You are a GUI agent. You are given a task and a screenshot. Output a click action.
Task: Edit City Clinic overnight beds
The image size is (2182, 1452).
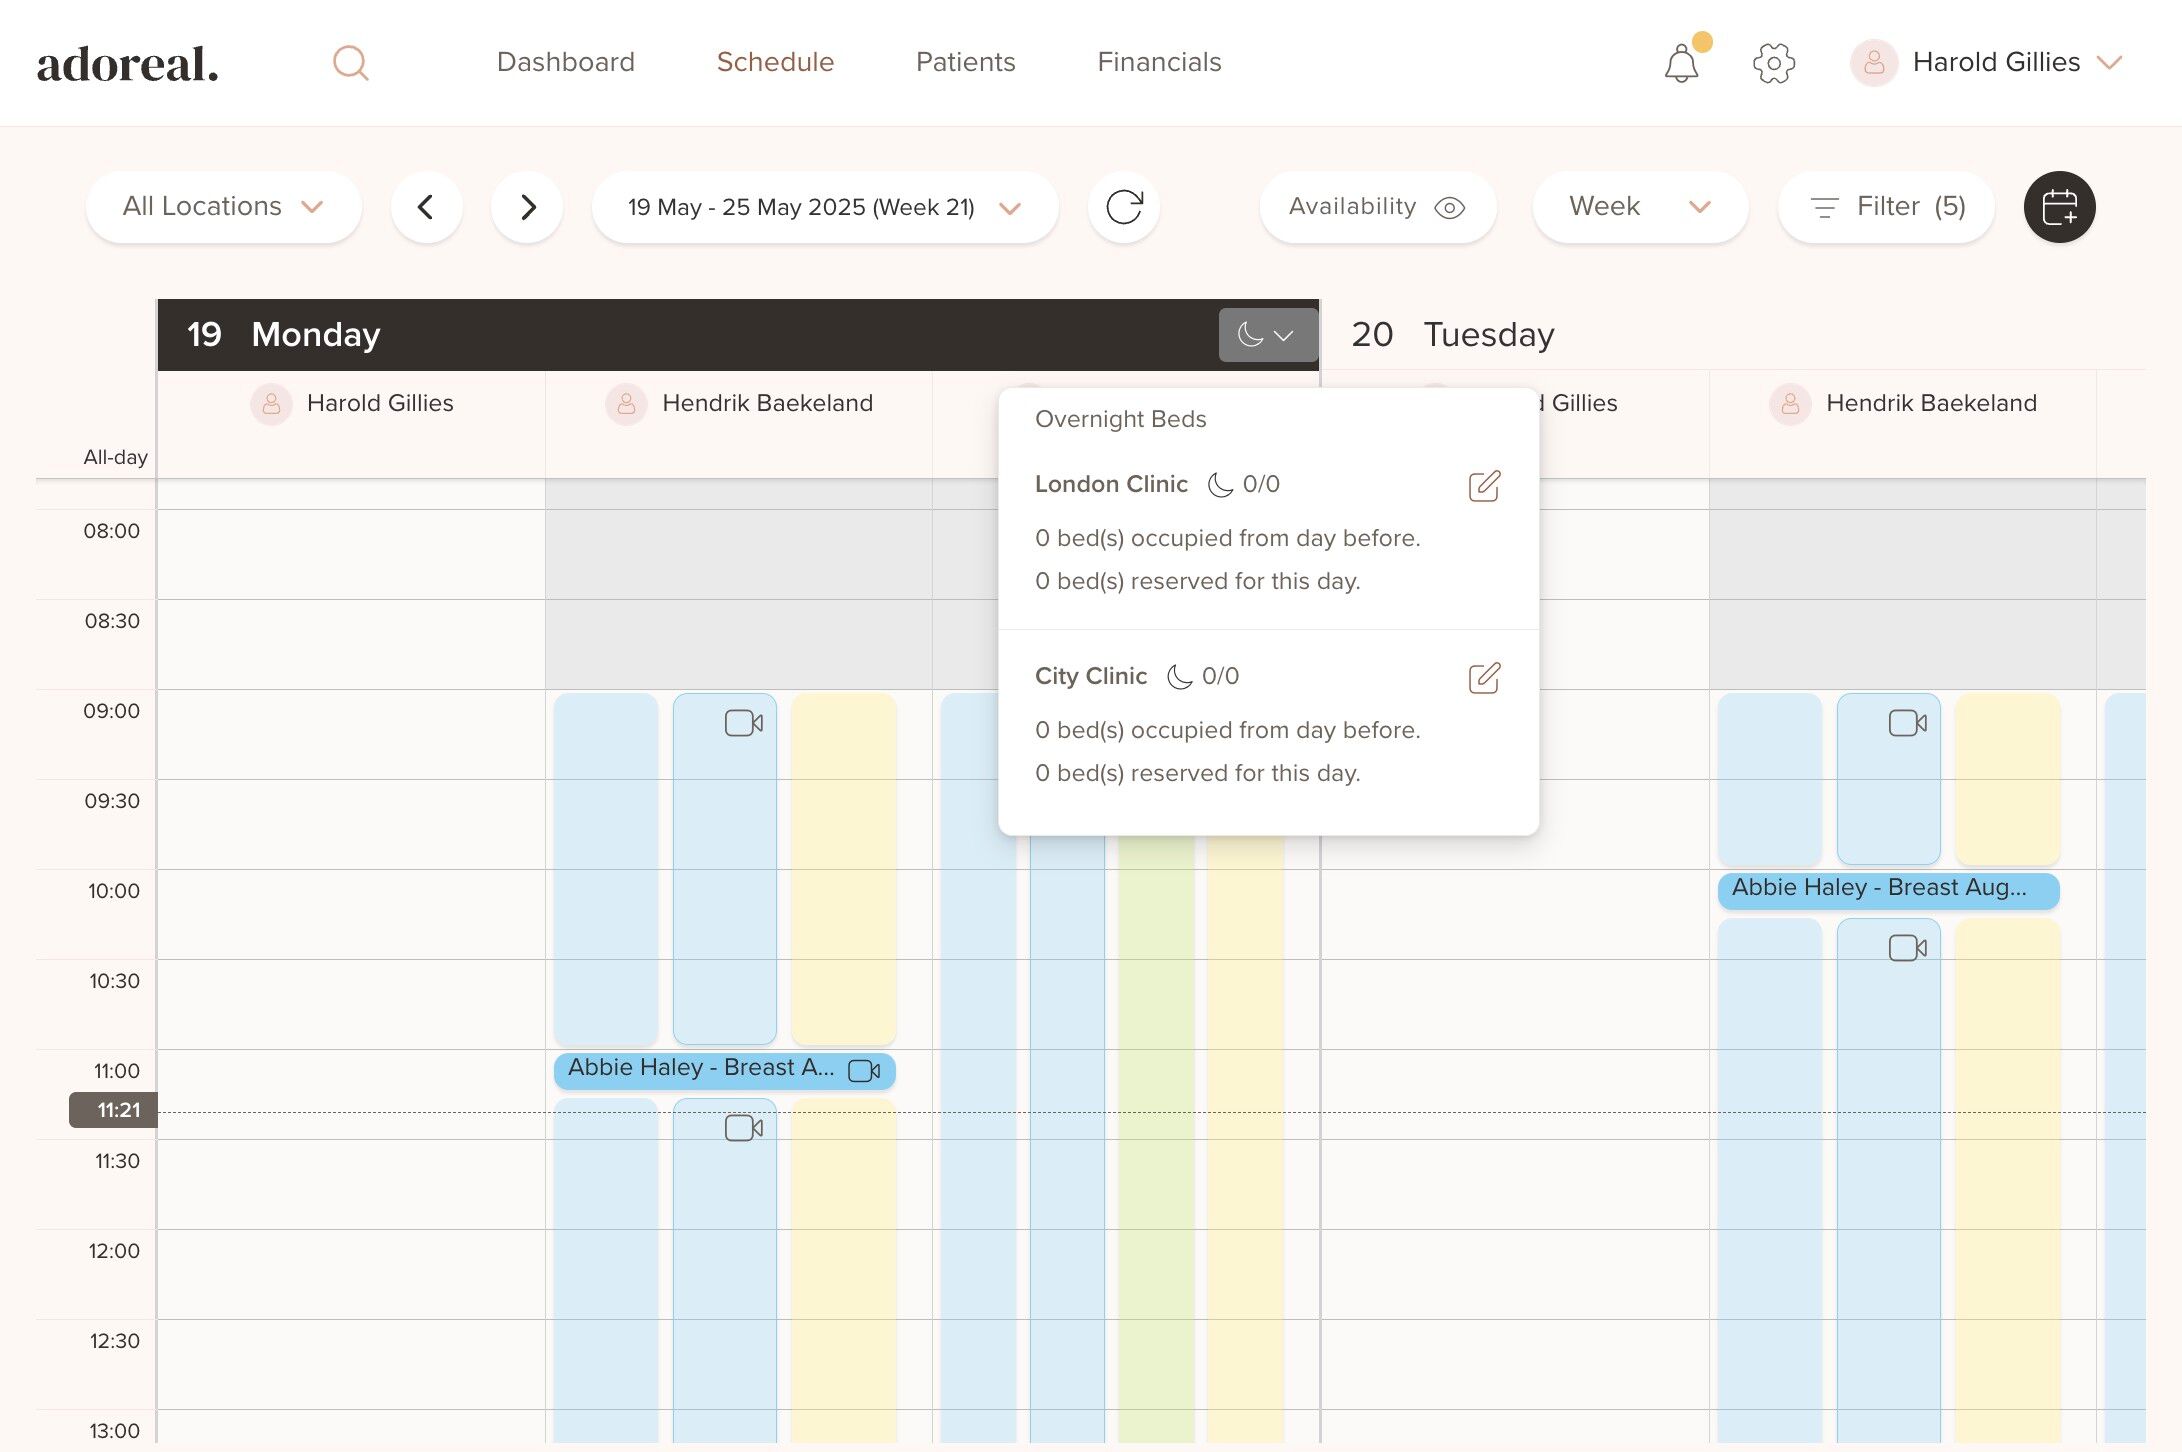coord(1484,678)
